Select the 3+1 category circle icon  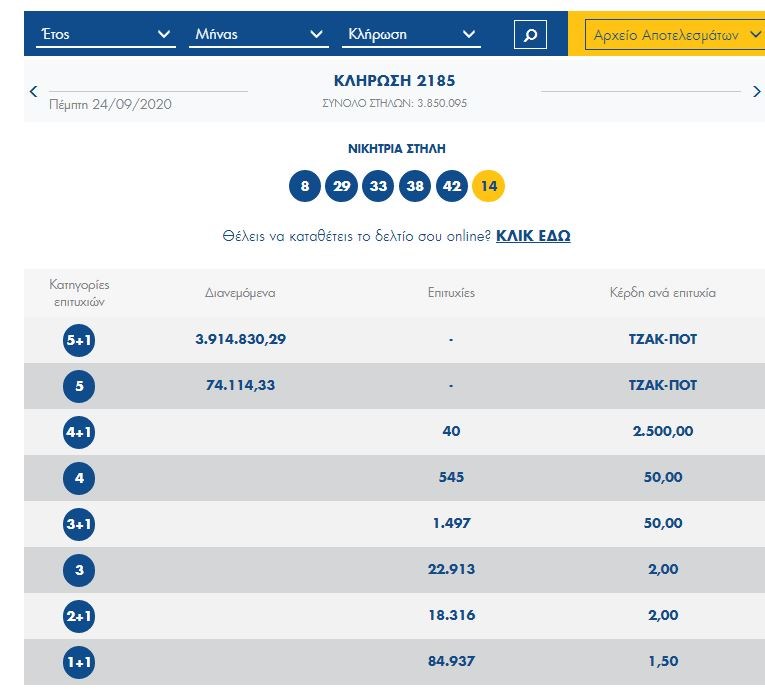click(79, 524)
